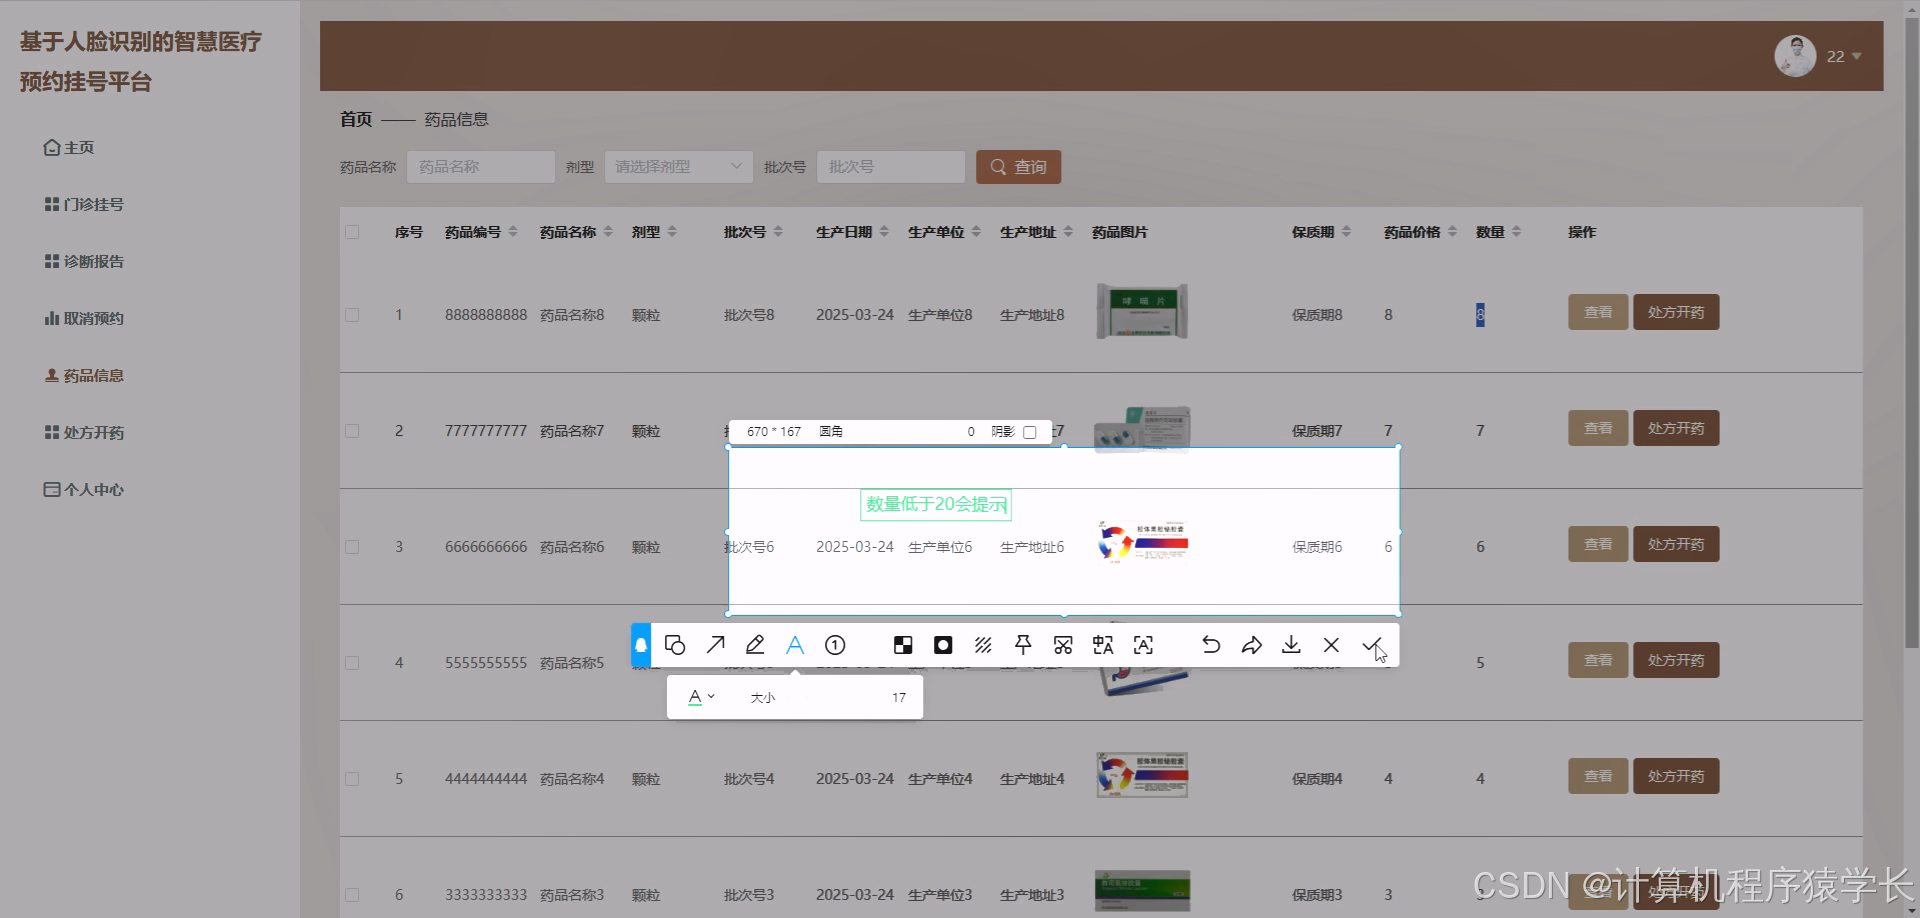Toggle the select-all checkbox in table header
The height and width of the screenshot is (918, 1920).
pyautogui.click(x=352, y=232)
